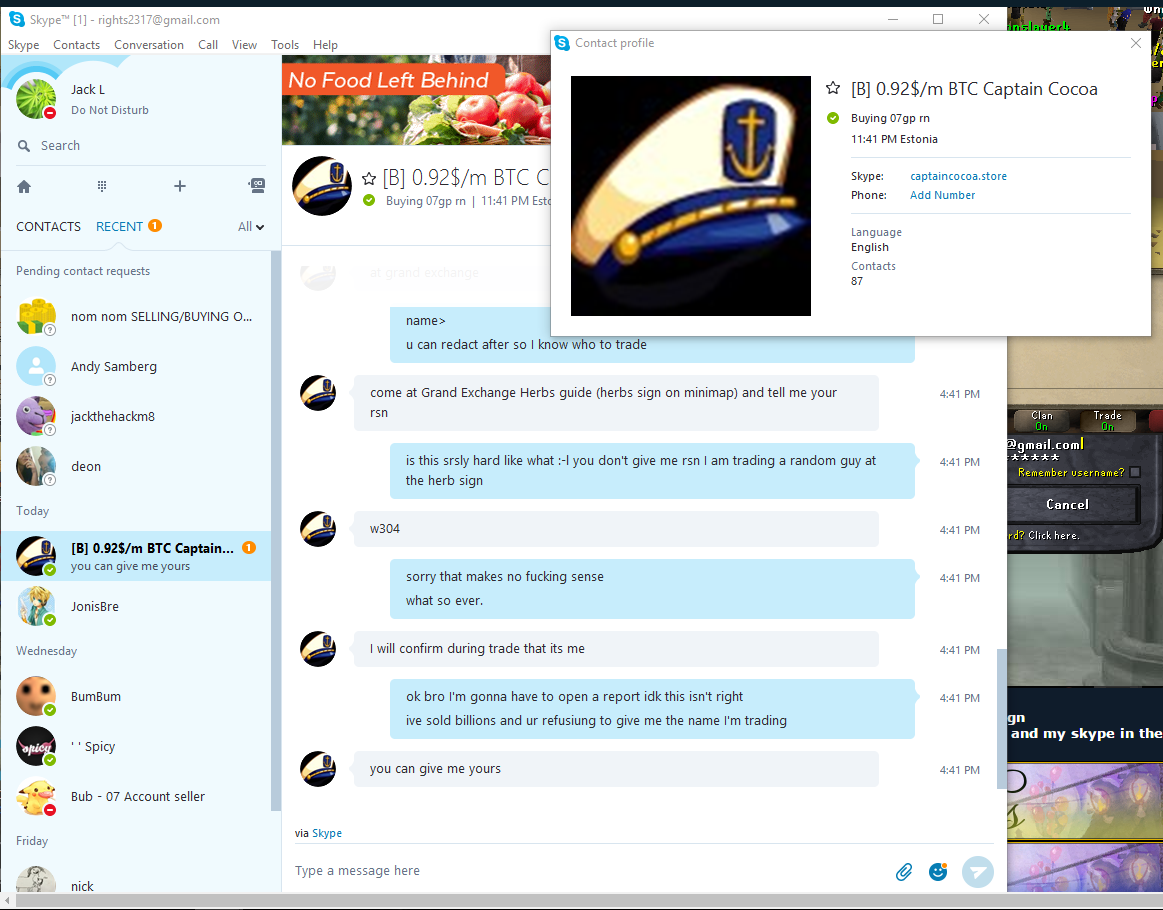
Task: Click the Add Number link
Action: 942,195
